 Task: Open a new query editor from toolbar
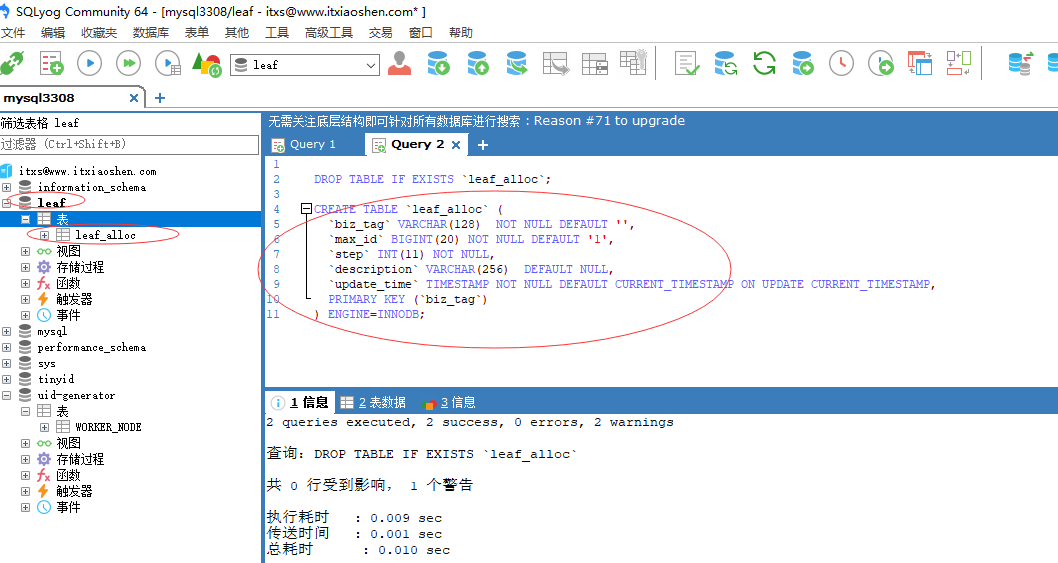[x=51, y=63]
